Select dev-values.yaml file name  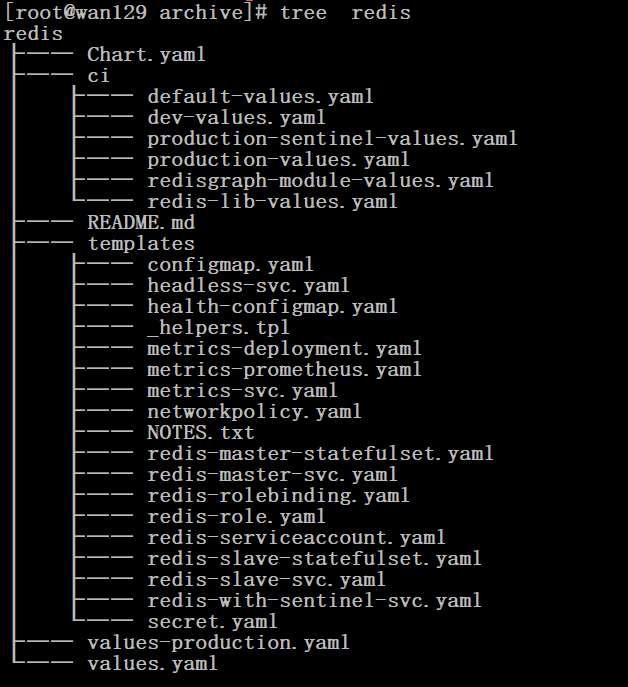coord(236,118)
